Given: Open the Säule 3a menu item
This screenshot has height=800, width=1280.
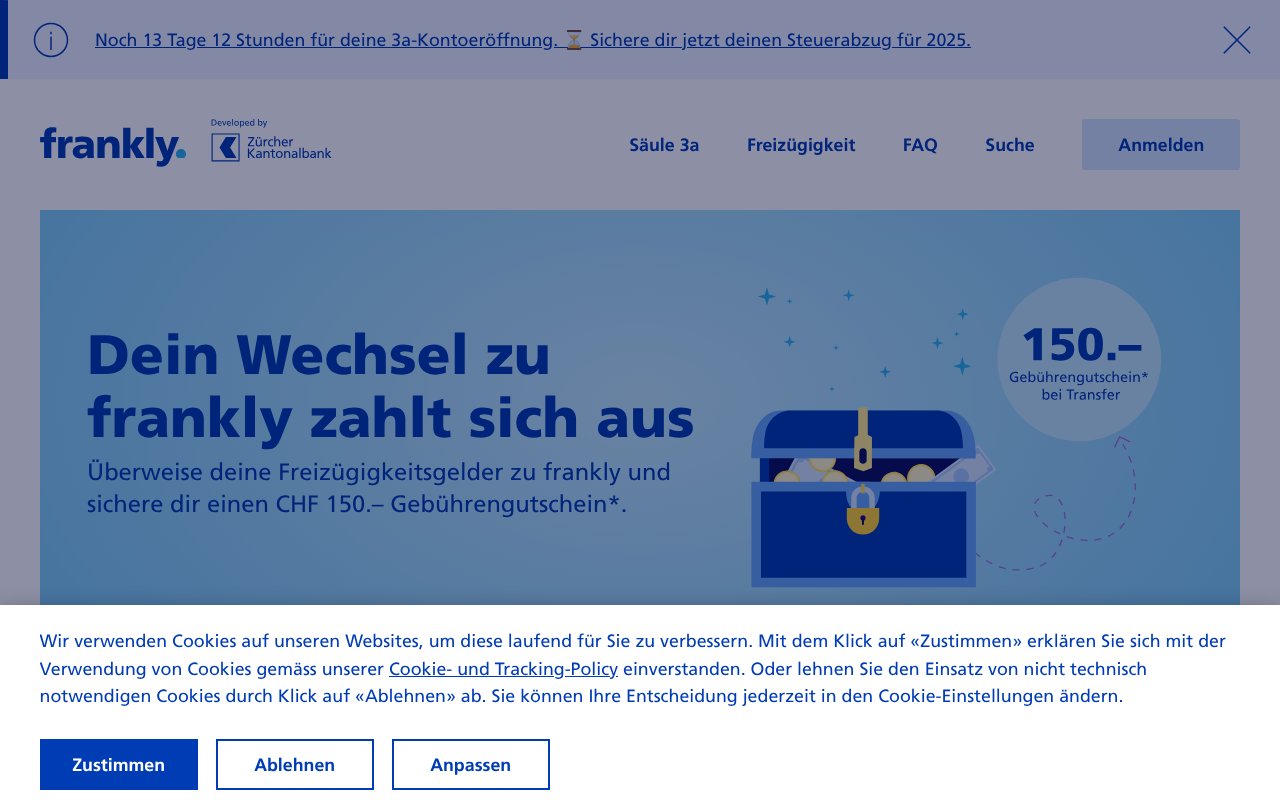Looking at the screenshot, I should [664, 145].
